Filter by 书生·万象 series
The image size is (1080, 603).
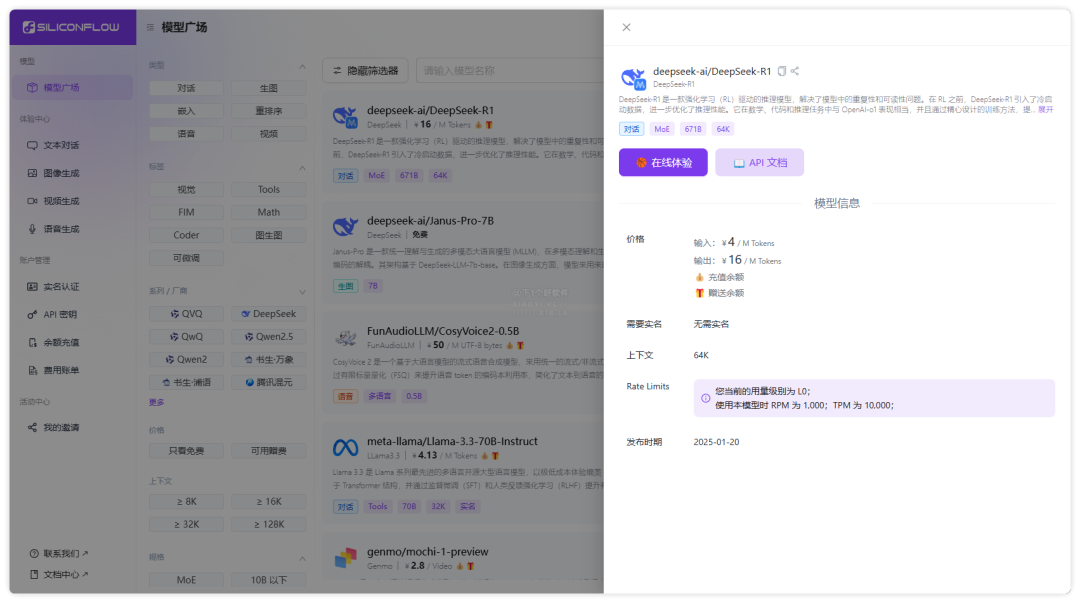coord(269,359)
